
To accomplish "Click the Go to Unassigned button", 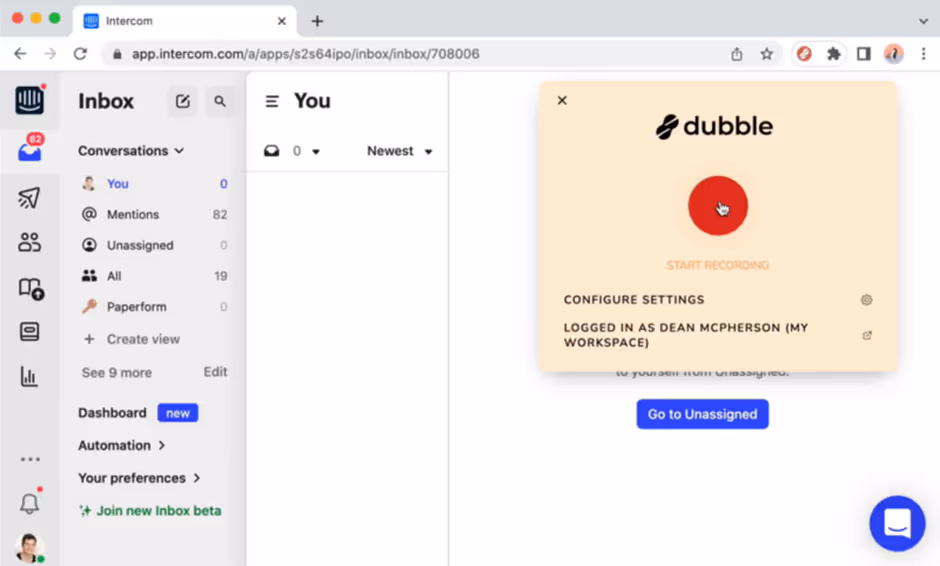I will 702,414.
